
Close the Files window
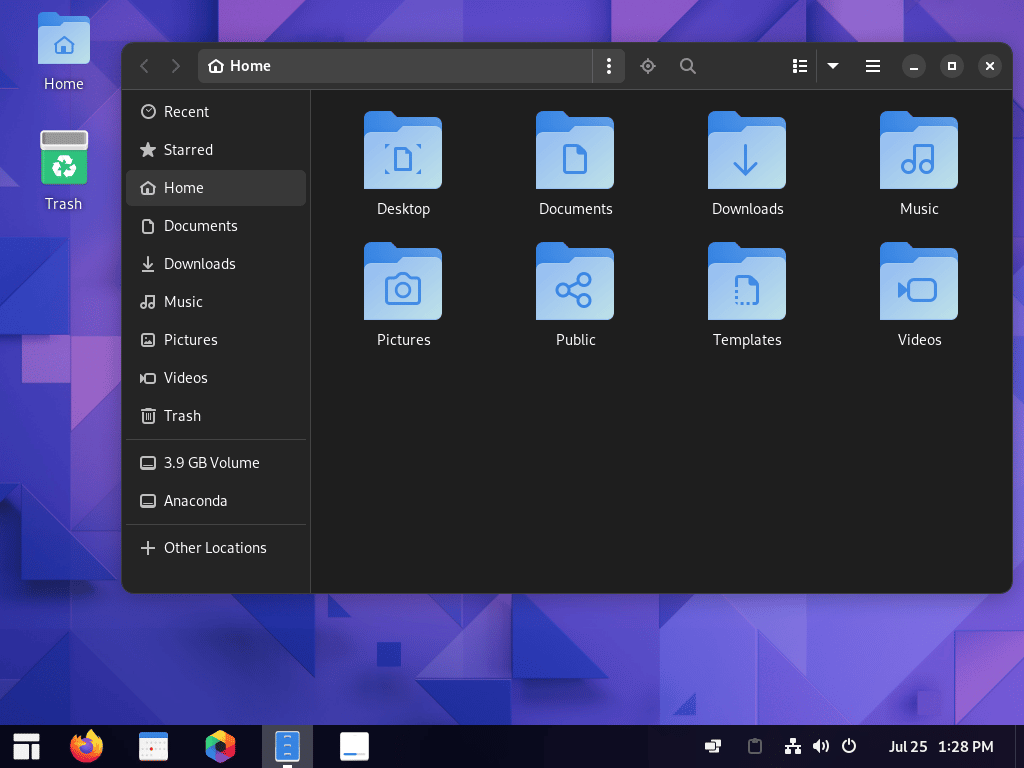point(989,66)
